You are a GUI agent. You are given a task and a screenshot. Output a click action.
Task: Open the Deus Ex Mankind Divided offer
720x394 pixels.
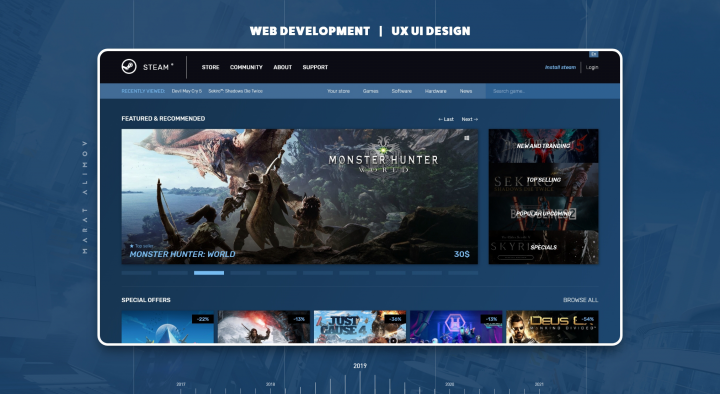coord(552,326)
